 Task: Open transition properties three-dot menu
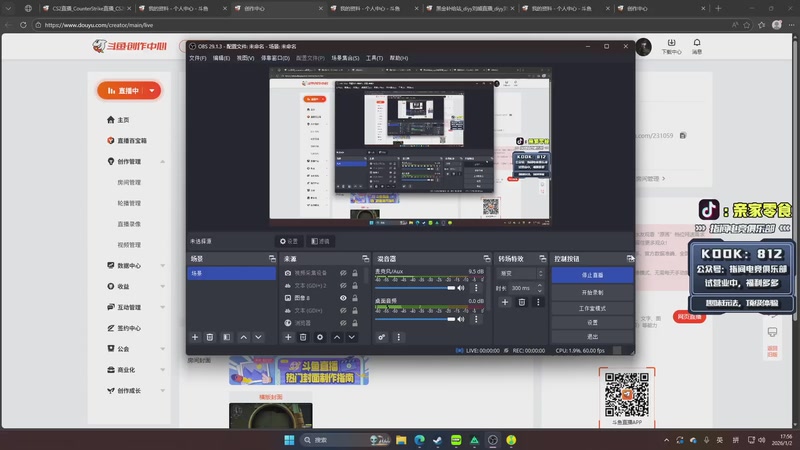[x=538, y=302]
